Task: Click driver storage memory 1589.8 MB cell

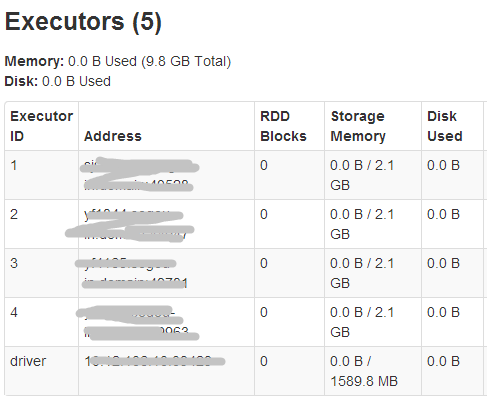Action: tap(373, 371)
